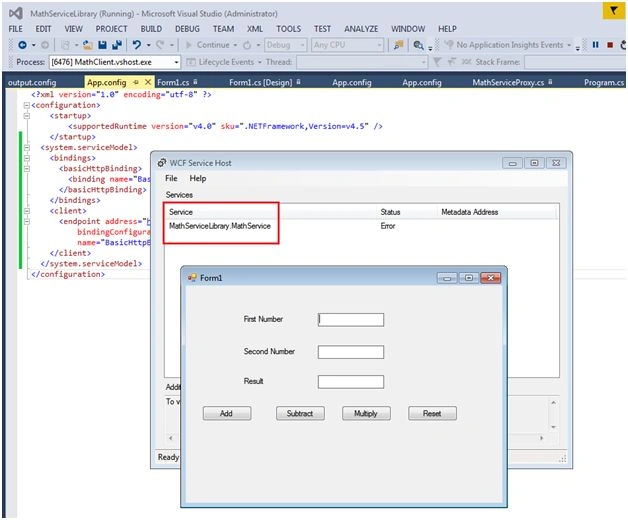Screen dimensions: 628x520
Task: Click the Pause debugging icon
Action: point(596,45)
